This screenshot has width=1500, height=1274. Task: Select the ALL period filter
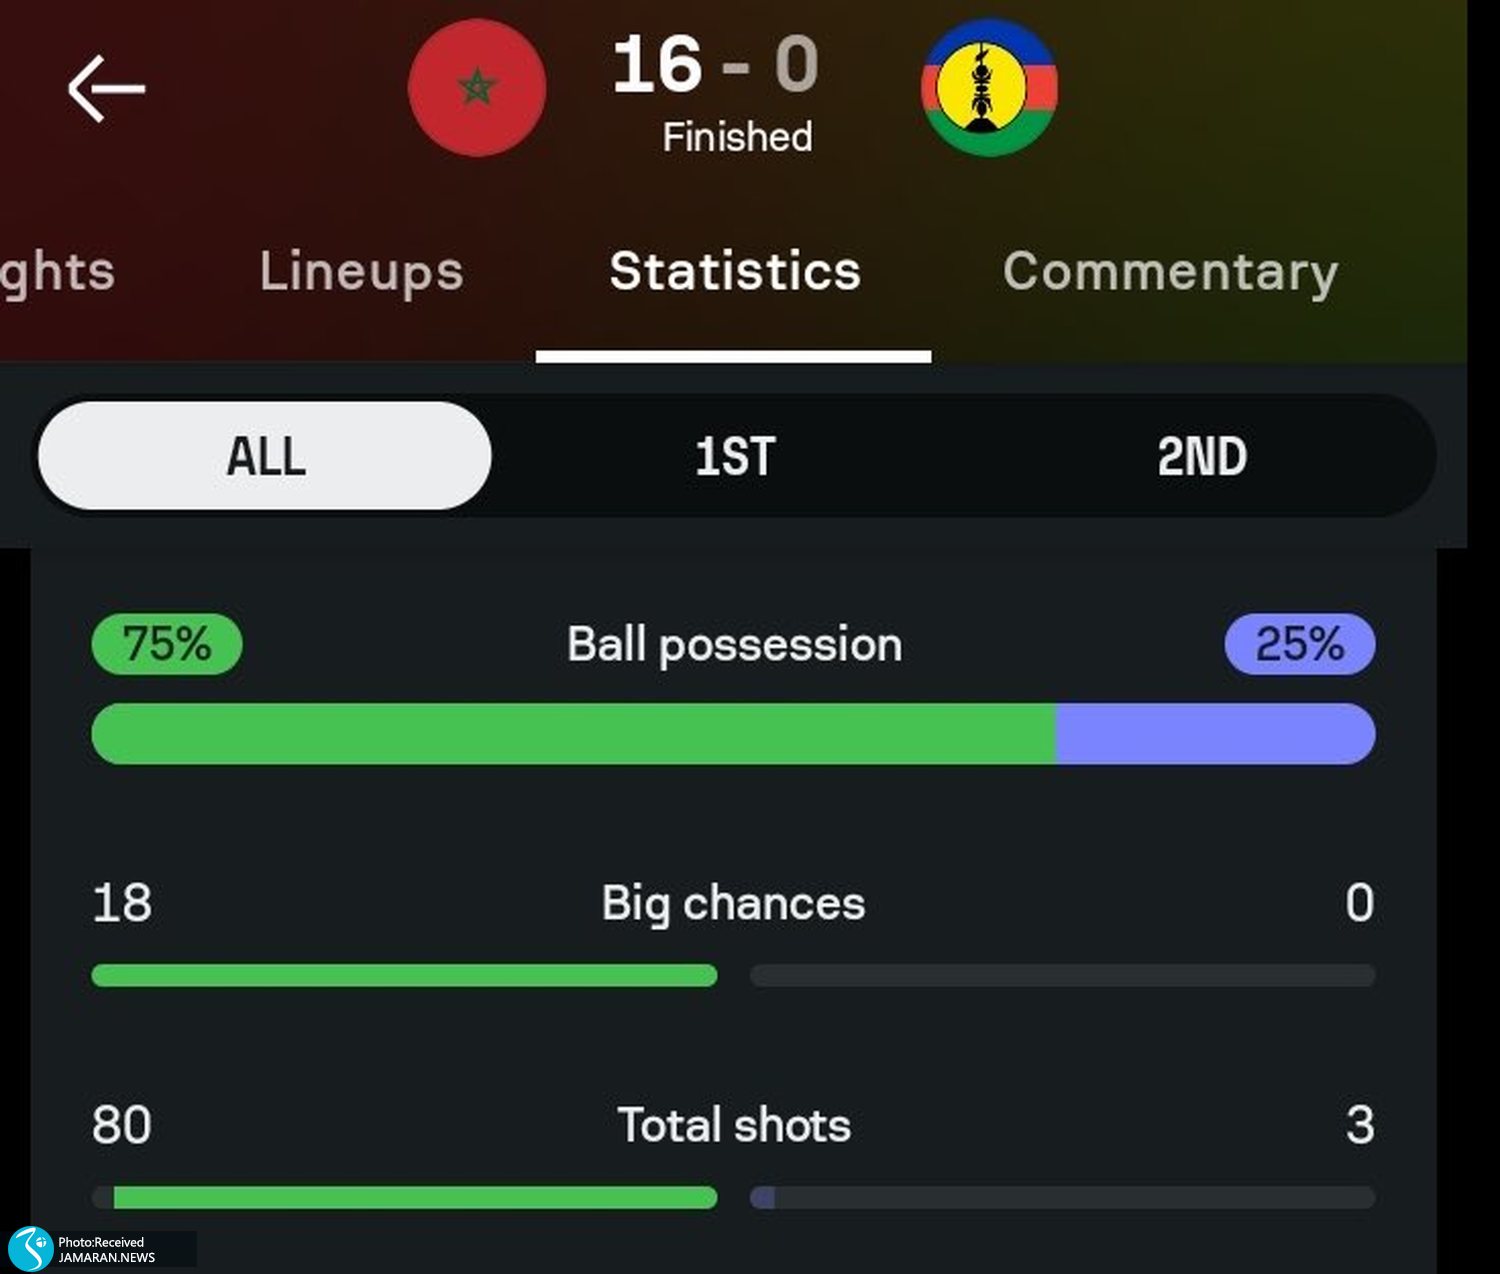tap(265, 456)
